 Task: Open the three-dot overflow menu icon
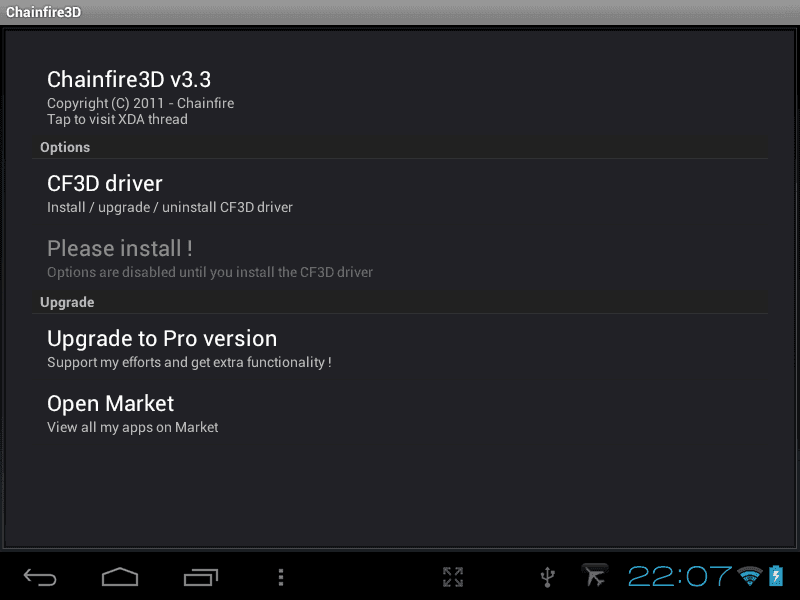point(281,577)
